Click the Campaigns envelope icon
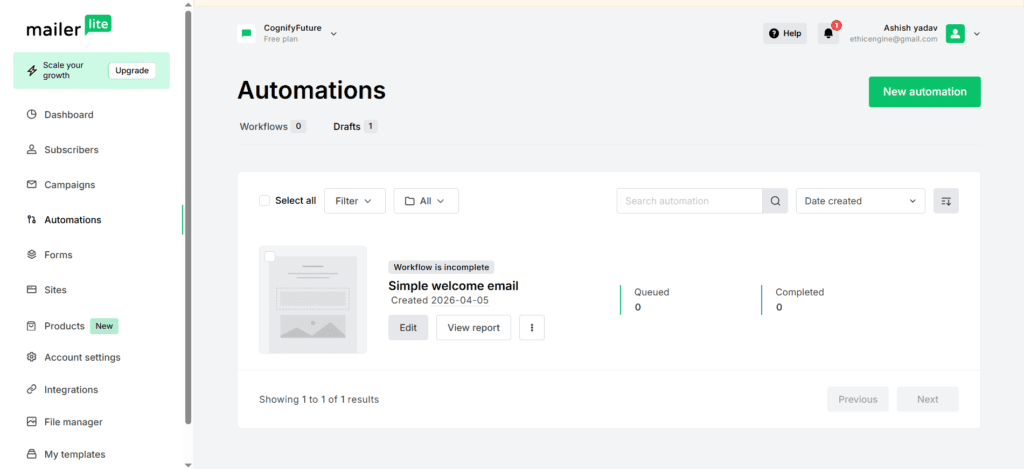The width and height of the screenshot is (1024, 469). click(31, 185)
